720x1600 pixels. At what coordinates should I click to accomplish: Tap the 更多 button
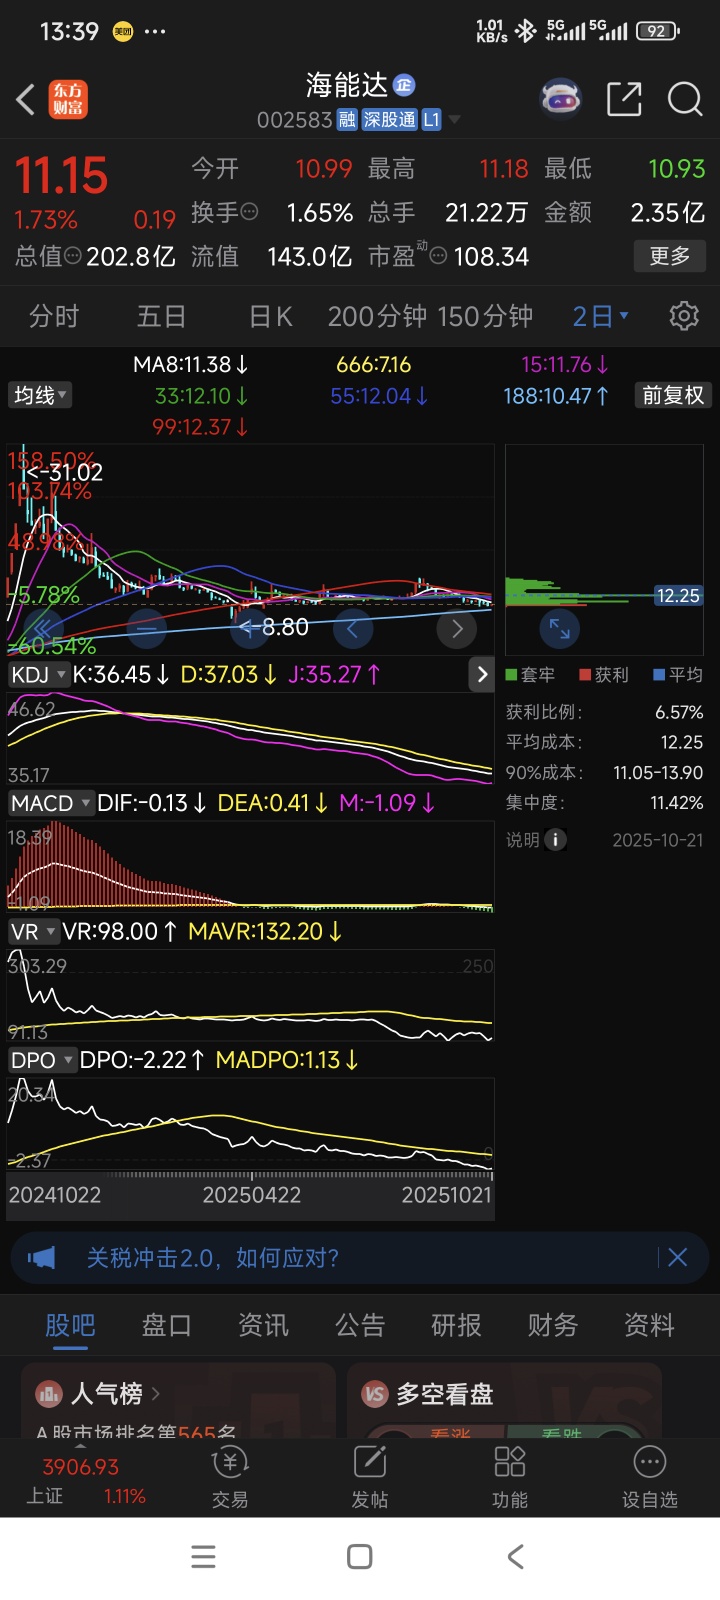coord(670,256)
